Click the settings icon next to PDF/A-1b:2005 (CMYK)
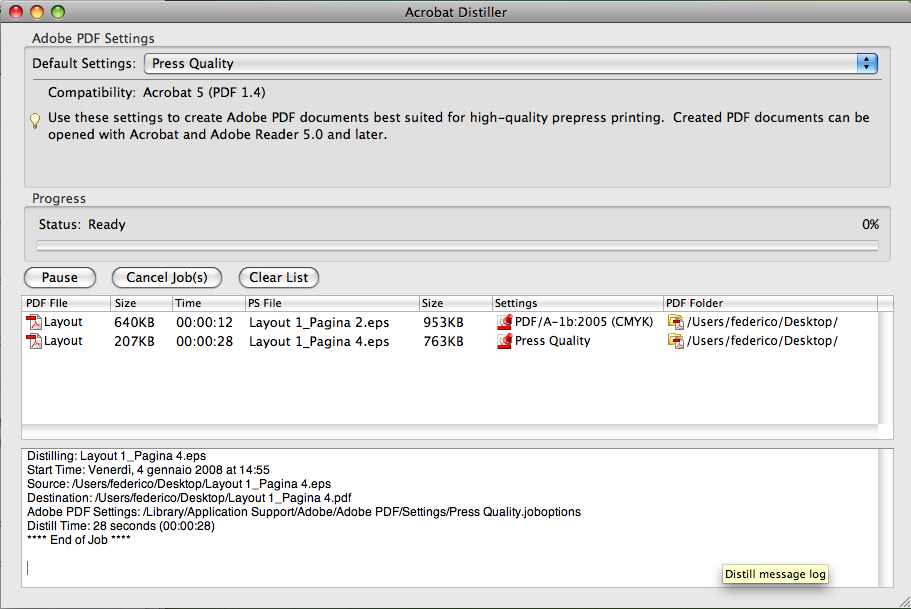The width and height of the screenshot is (911, 609). 504,322
